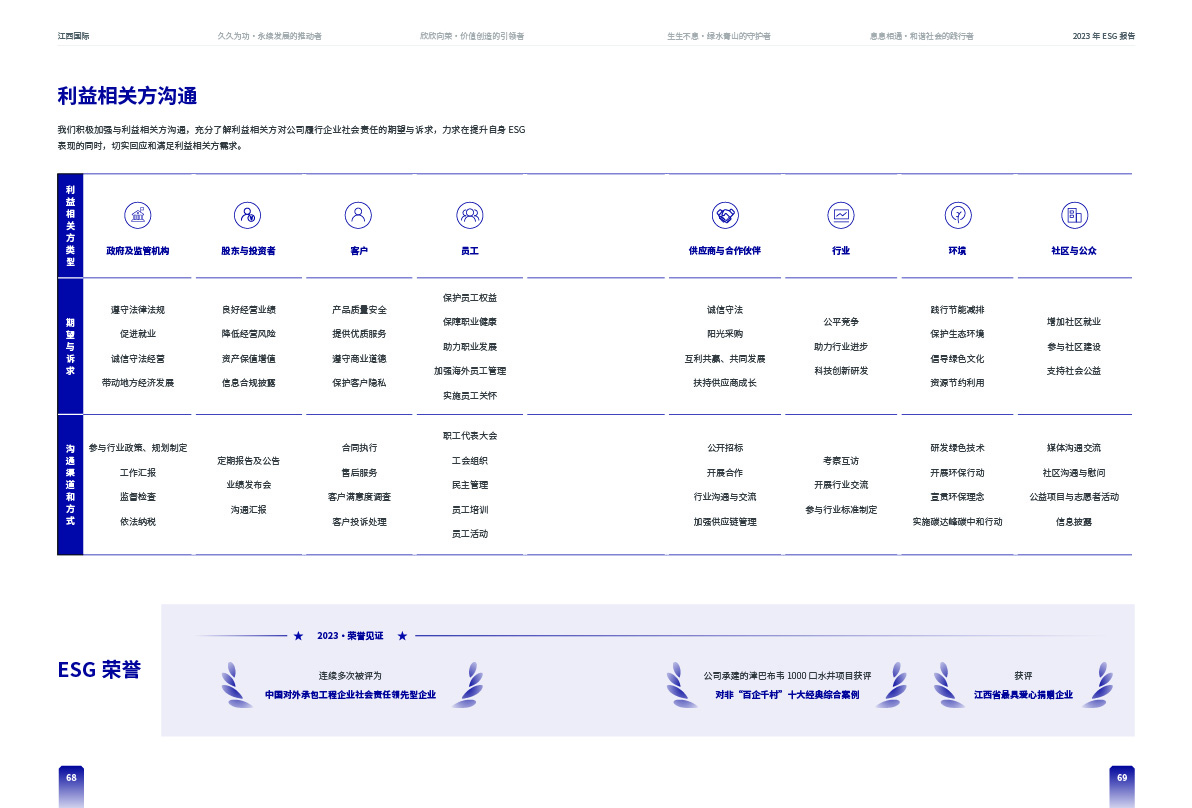Select the 客户 customer icon
Image resolution: width=1192 pixels, height=808 pixels.
tap(358, 215)
